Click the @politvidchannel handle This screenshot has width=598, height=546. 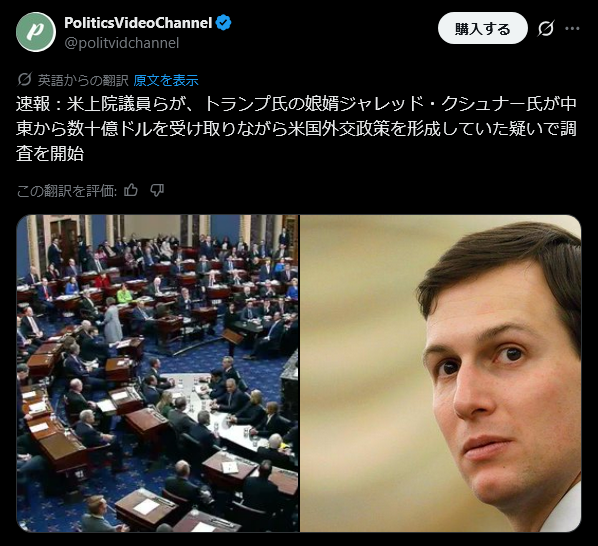point(122,43)
